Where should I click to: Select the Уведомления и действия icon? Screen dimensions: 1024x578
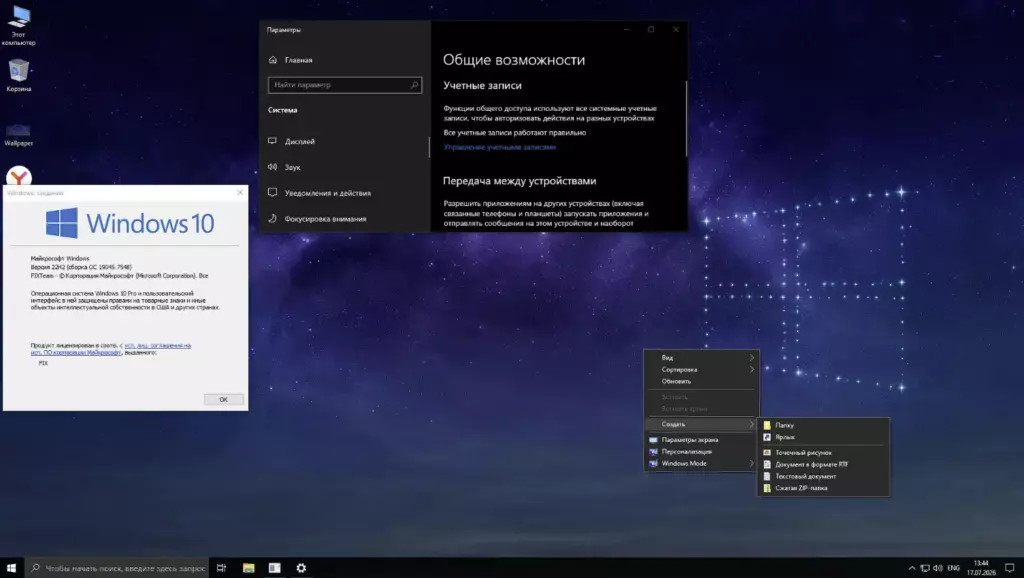click(272, 193)
